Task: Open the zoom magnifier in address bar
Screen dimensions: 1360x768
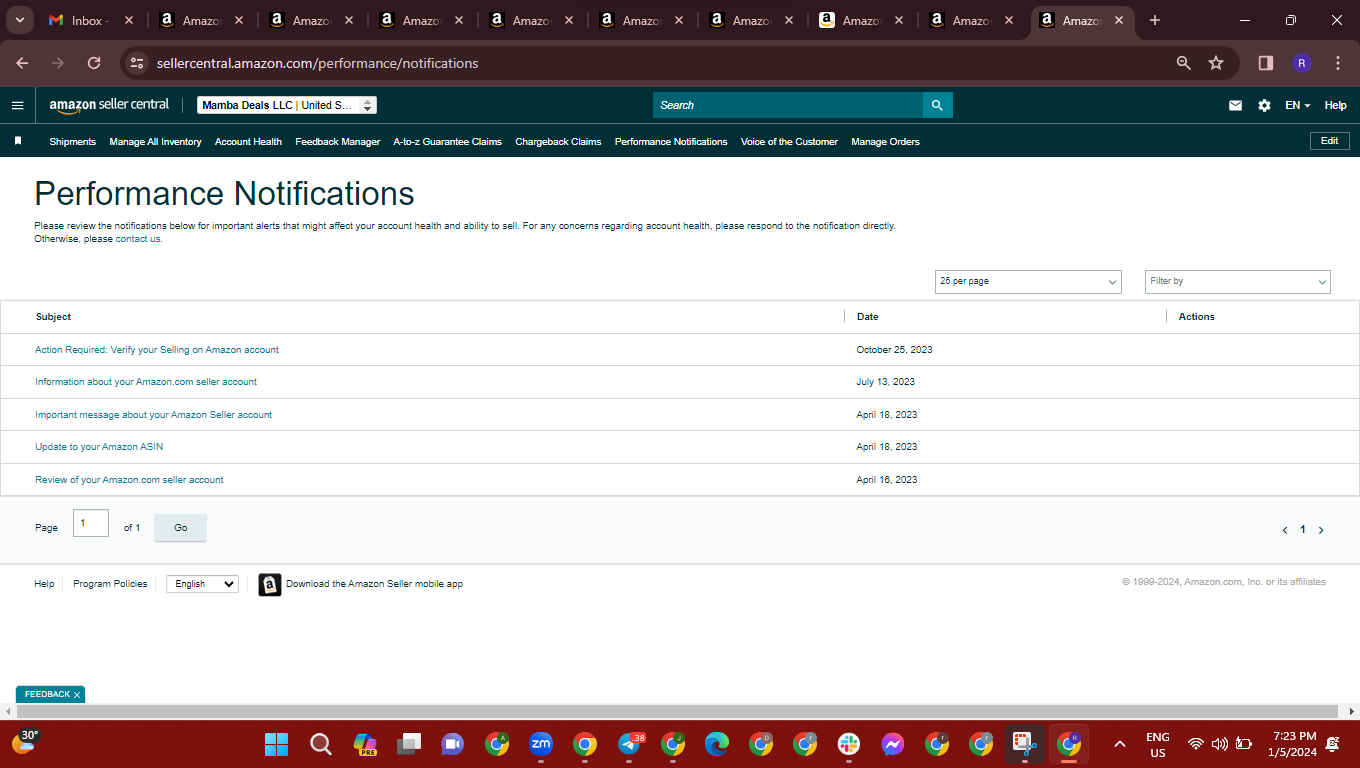Action: pos(1184,63)
